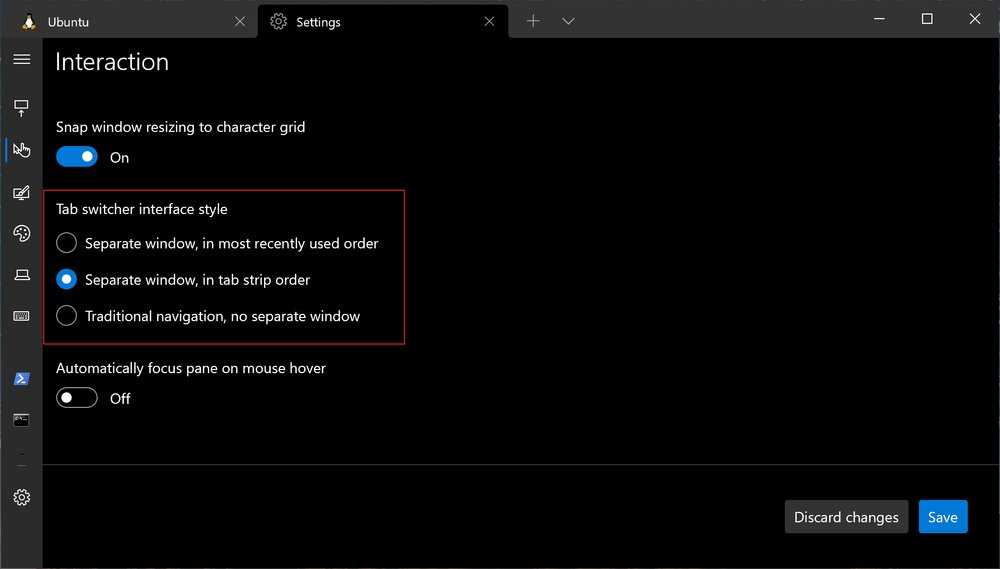This screenshot has width=1000, height=569.
Task: Click the Discard changes button
Action: [x=846, y=517]
